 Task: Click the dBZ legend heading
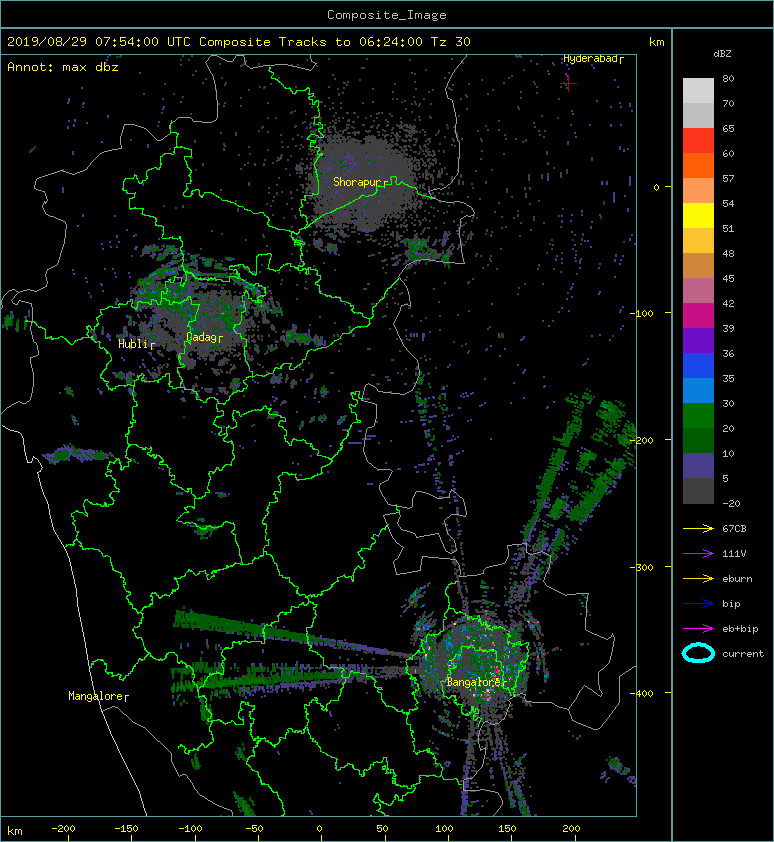(x=722, y=54)
